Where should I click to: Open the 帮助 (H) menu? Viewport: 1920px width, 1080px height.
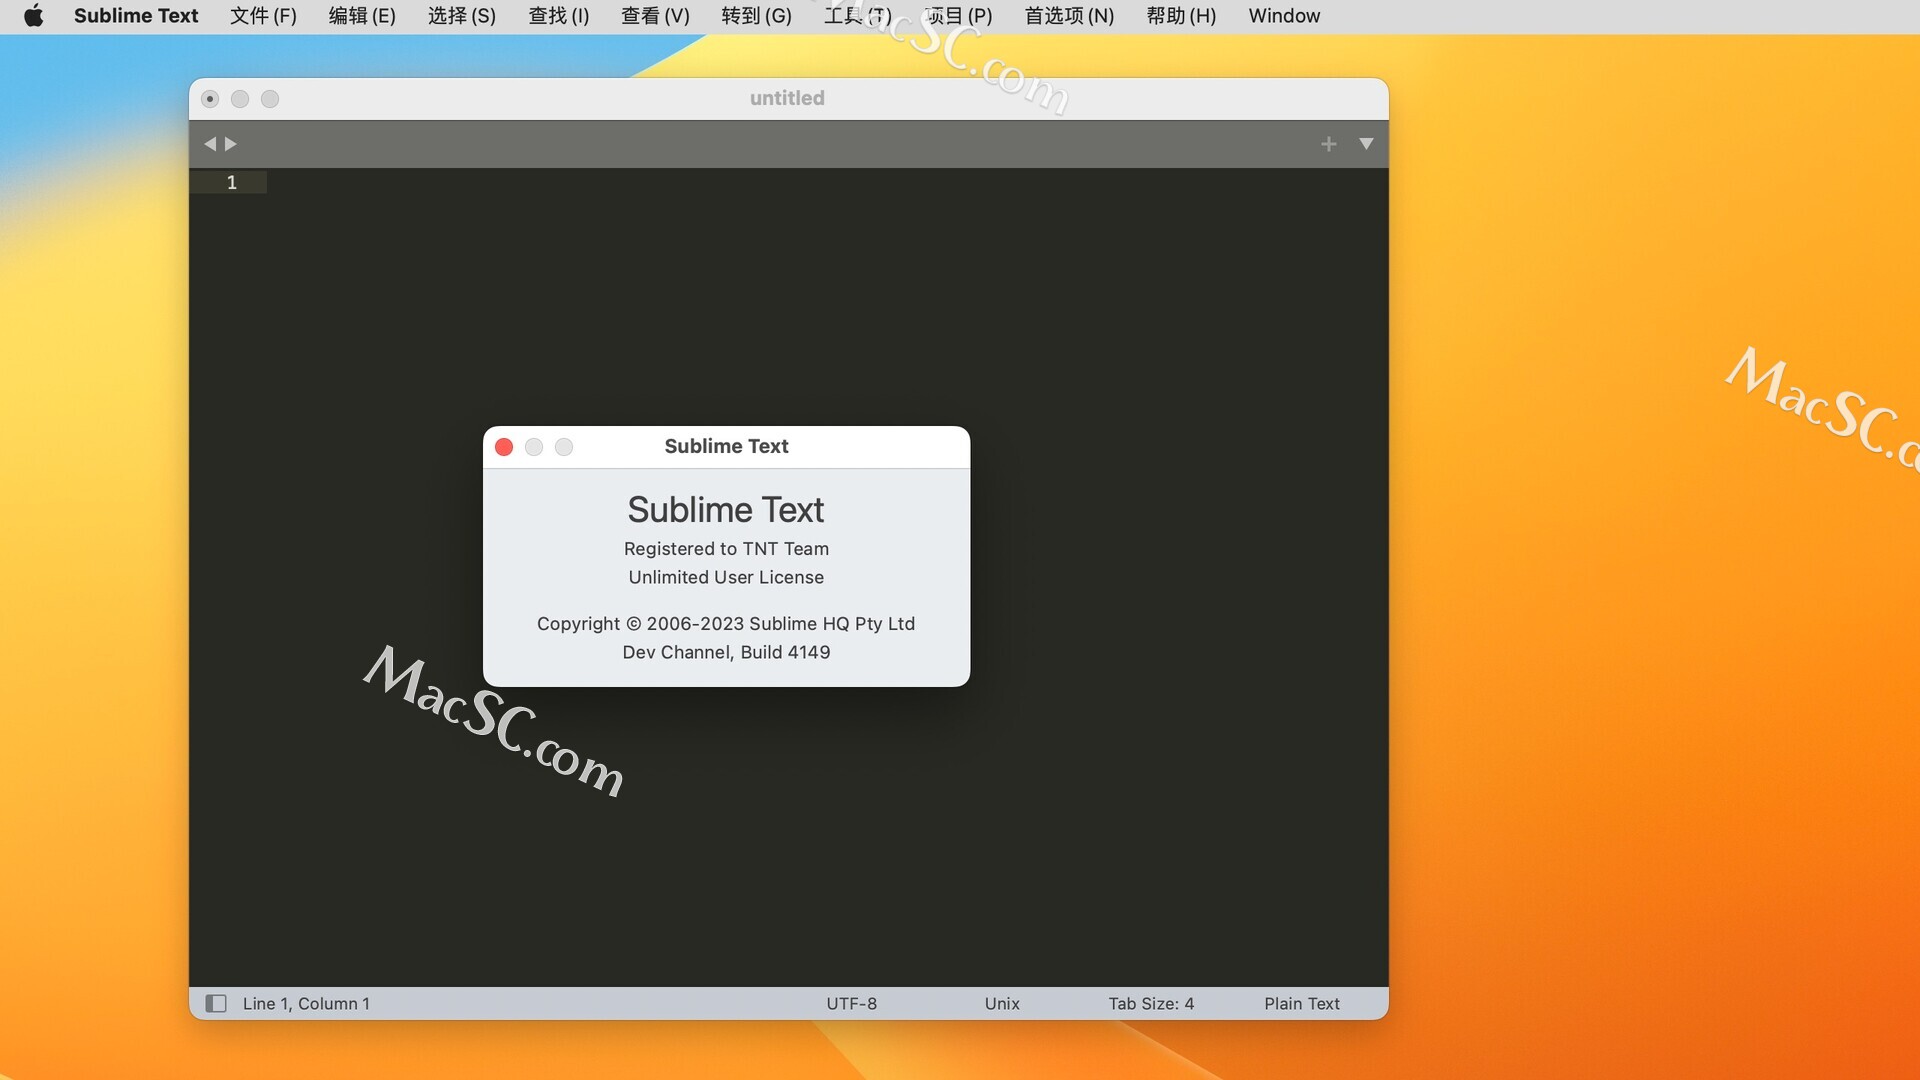point(1181,16)
